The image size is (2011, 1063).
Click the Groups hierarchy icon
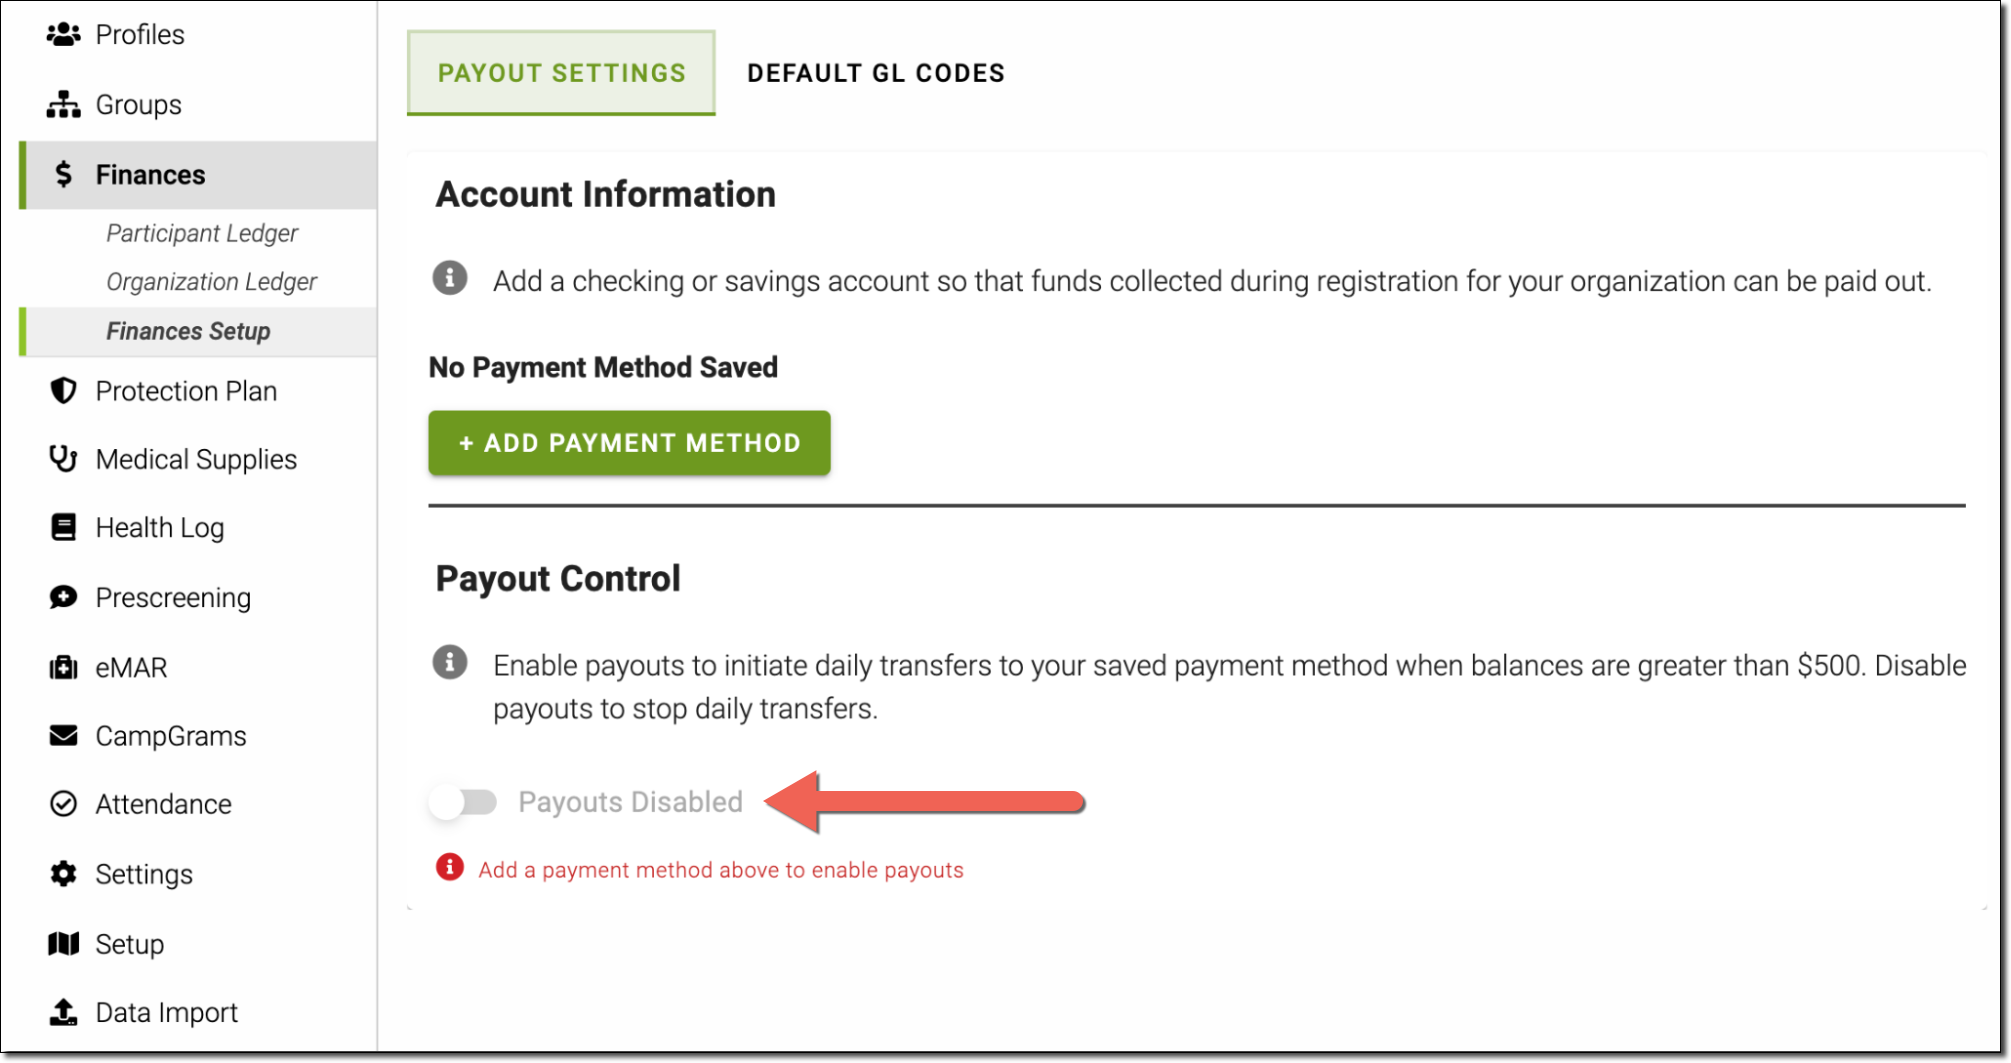[x=63, y=105]
